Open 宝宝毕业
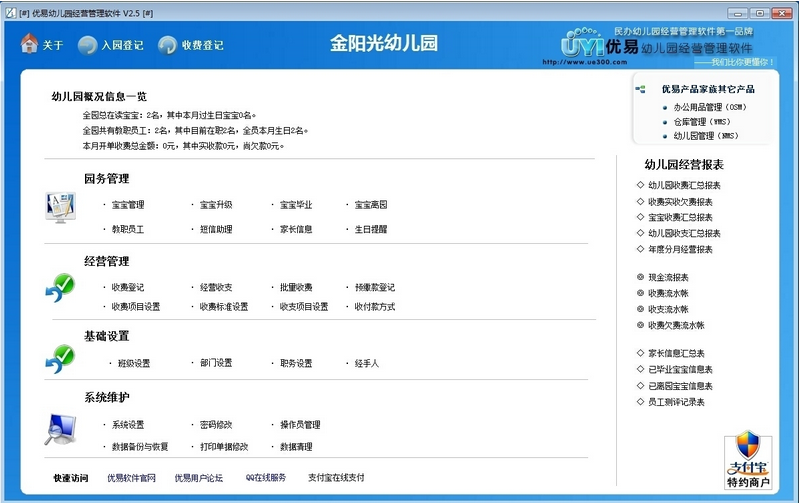 (296, 205)
